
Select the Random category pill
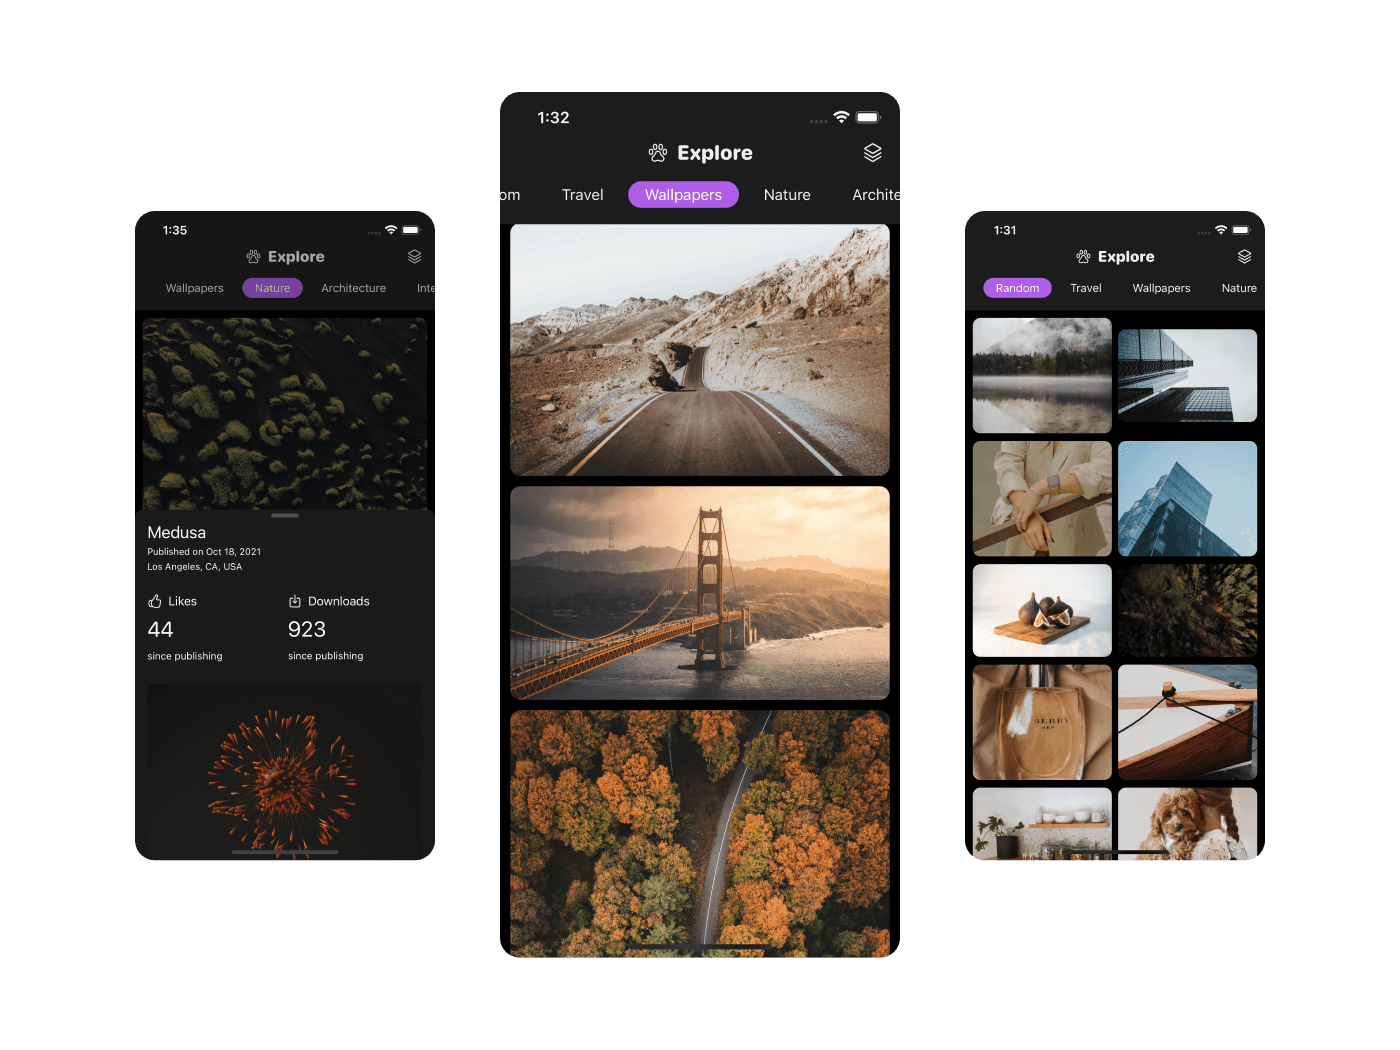[x=1017, y=288]
